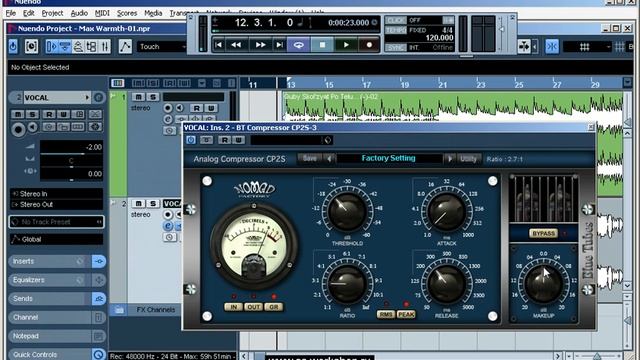
Task: Select the IN meter mode button
Action: 233,307
